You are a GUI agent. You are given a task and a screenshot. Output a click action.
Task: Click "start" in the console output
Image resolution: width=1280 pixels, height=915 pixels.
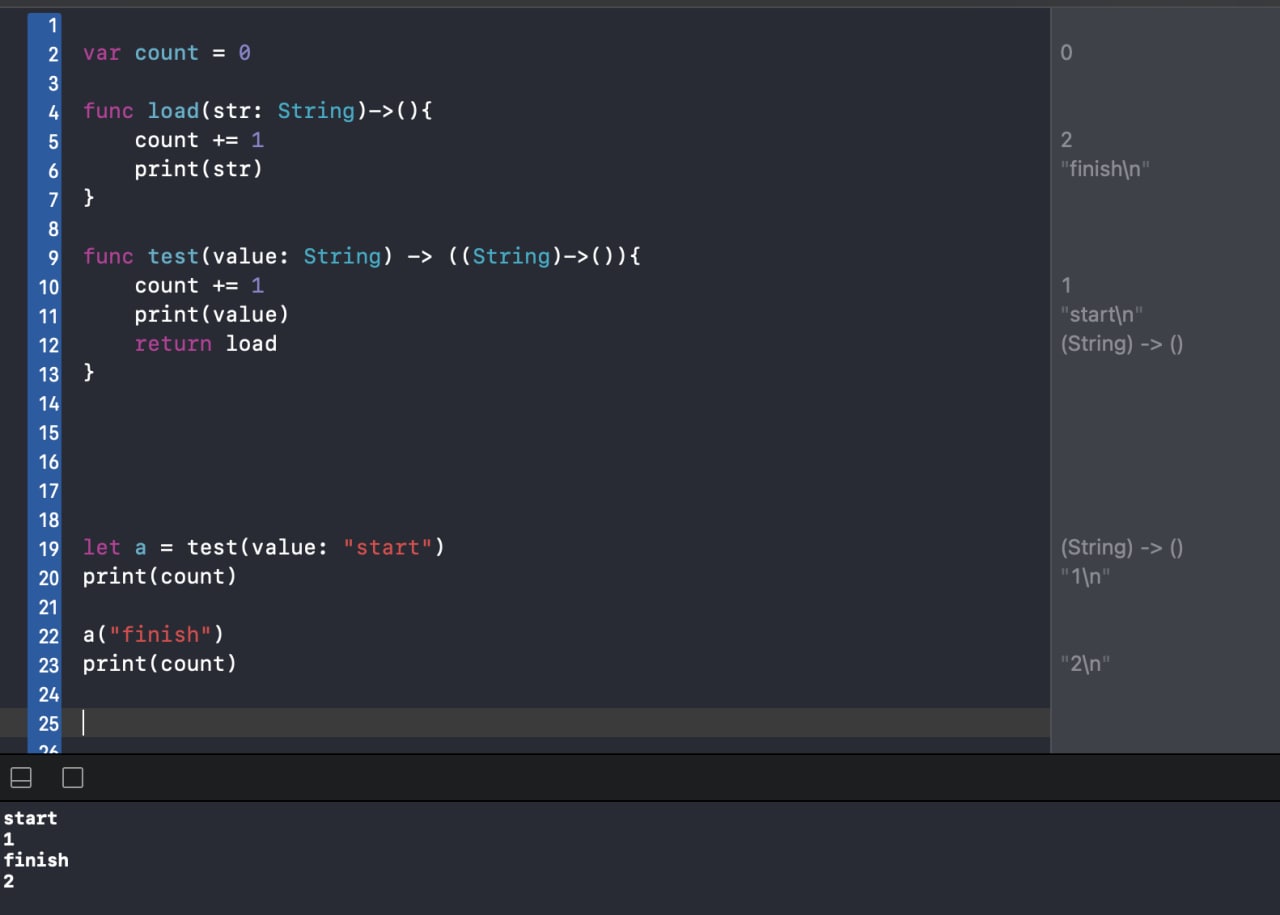[30, 818]
